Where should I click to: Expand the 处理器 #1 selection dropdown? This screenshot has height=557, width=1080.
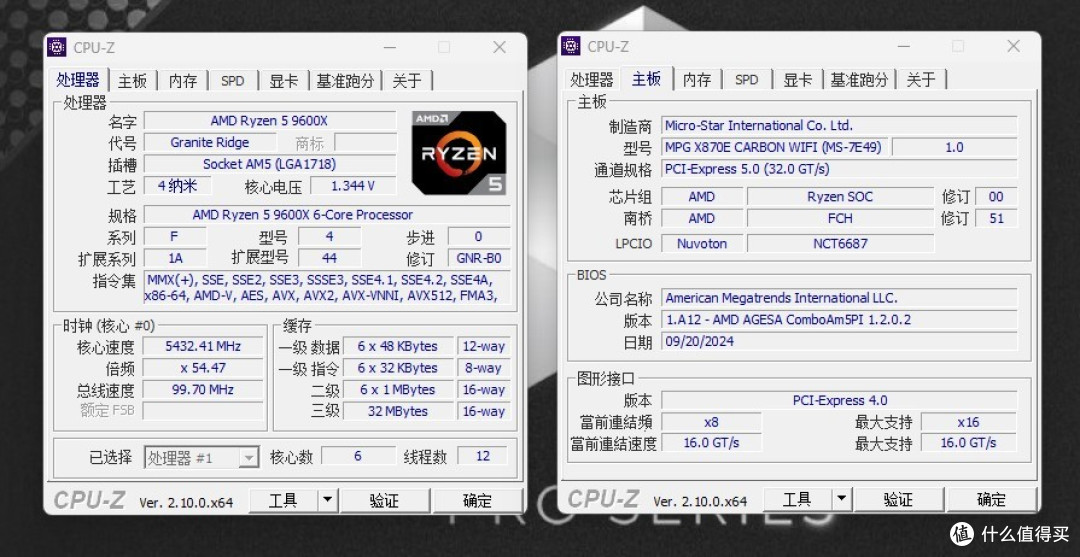(248, 458)
